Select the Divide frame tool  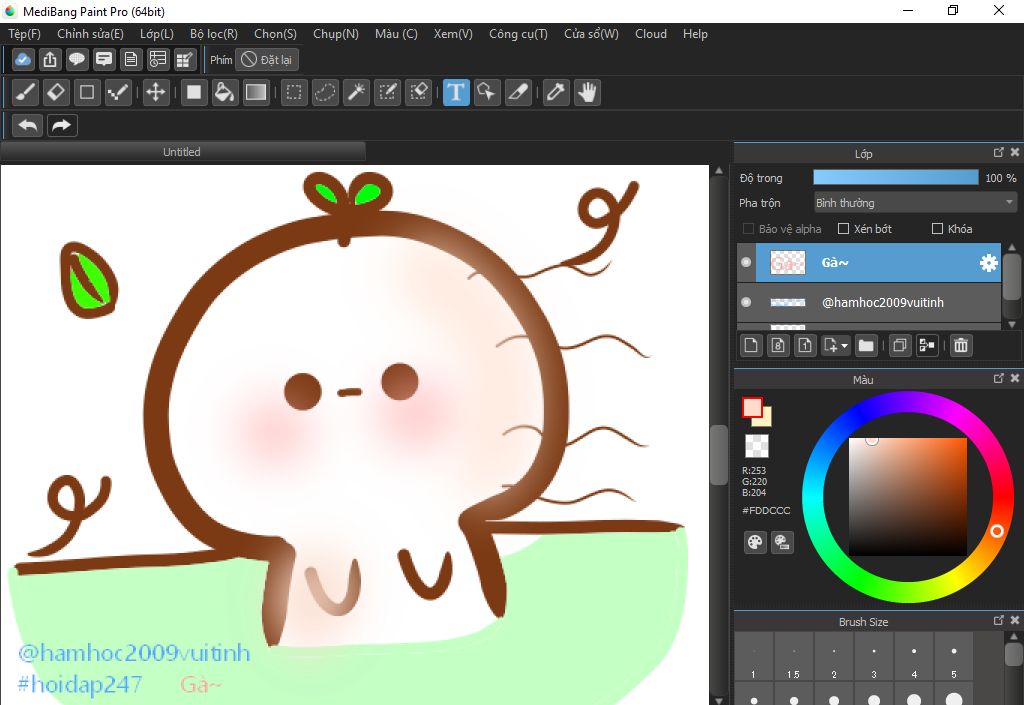[x=517, y=92]
